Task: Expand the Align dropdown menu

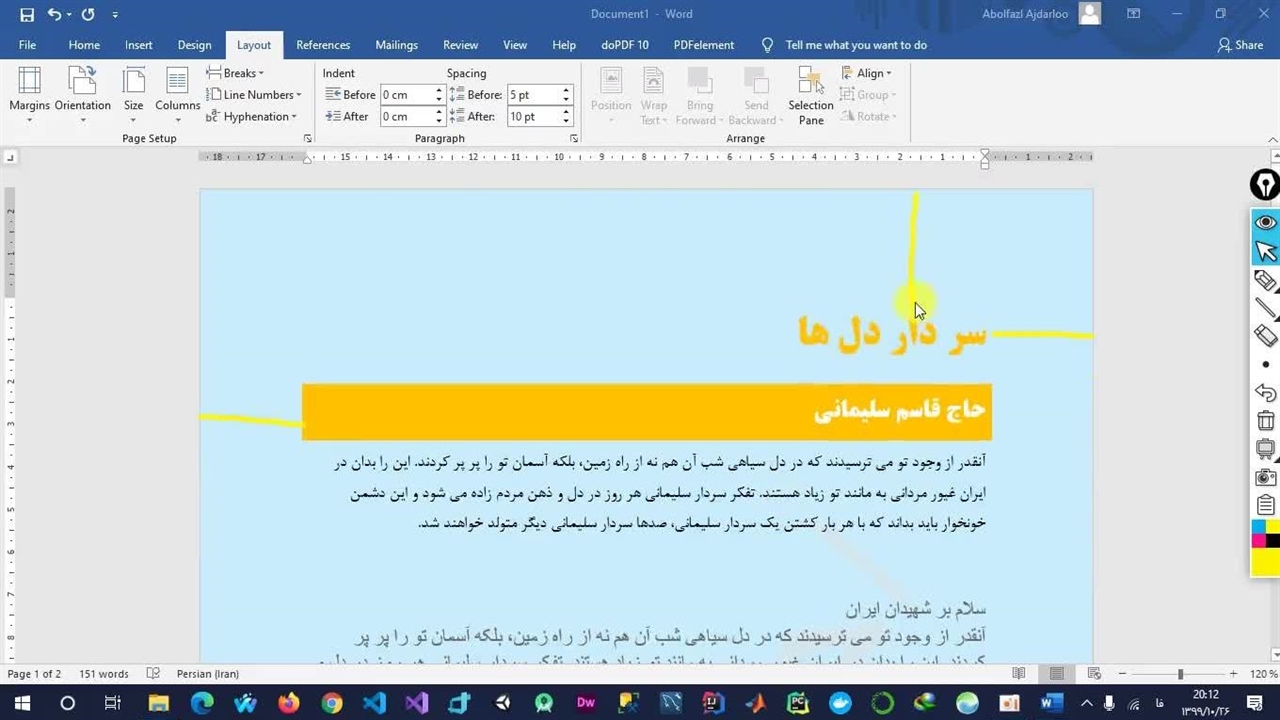Action: [867, 73]
